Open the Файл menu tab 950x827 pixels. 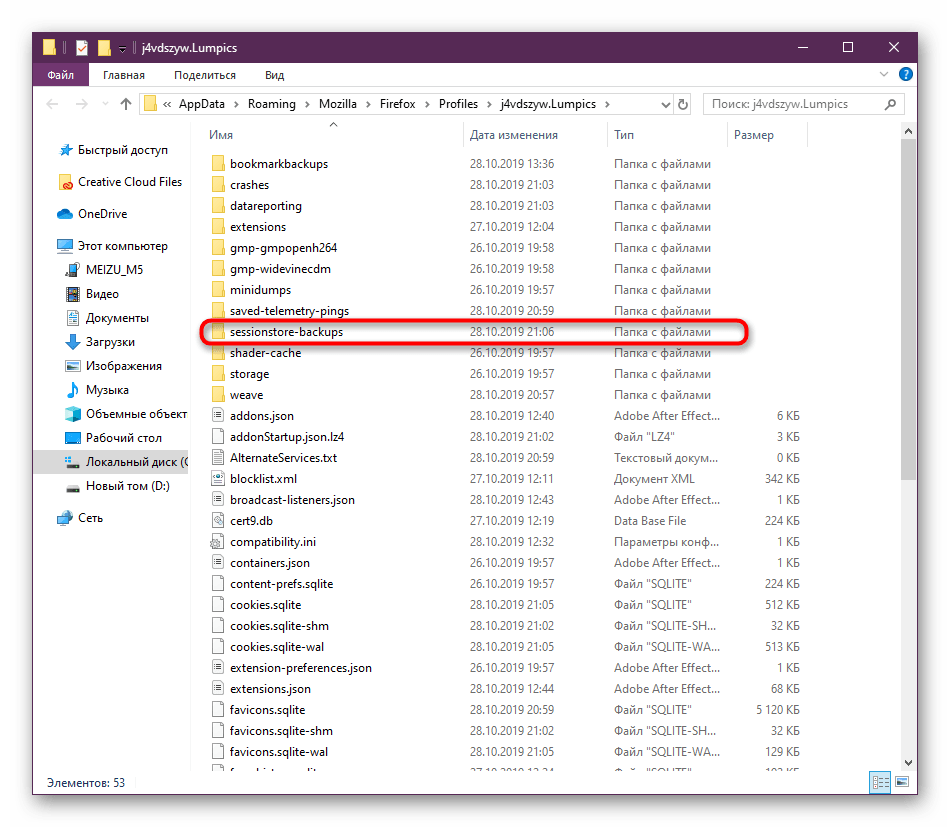(60, 75)
